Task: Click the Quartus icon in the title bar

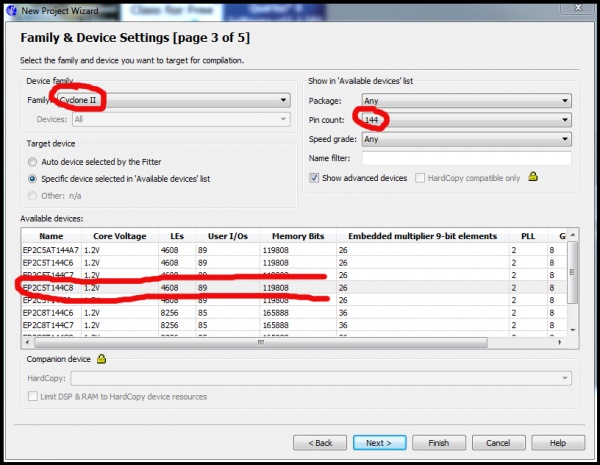Action: click(x=11, y=10)
